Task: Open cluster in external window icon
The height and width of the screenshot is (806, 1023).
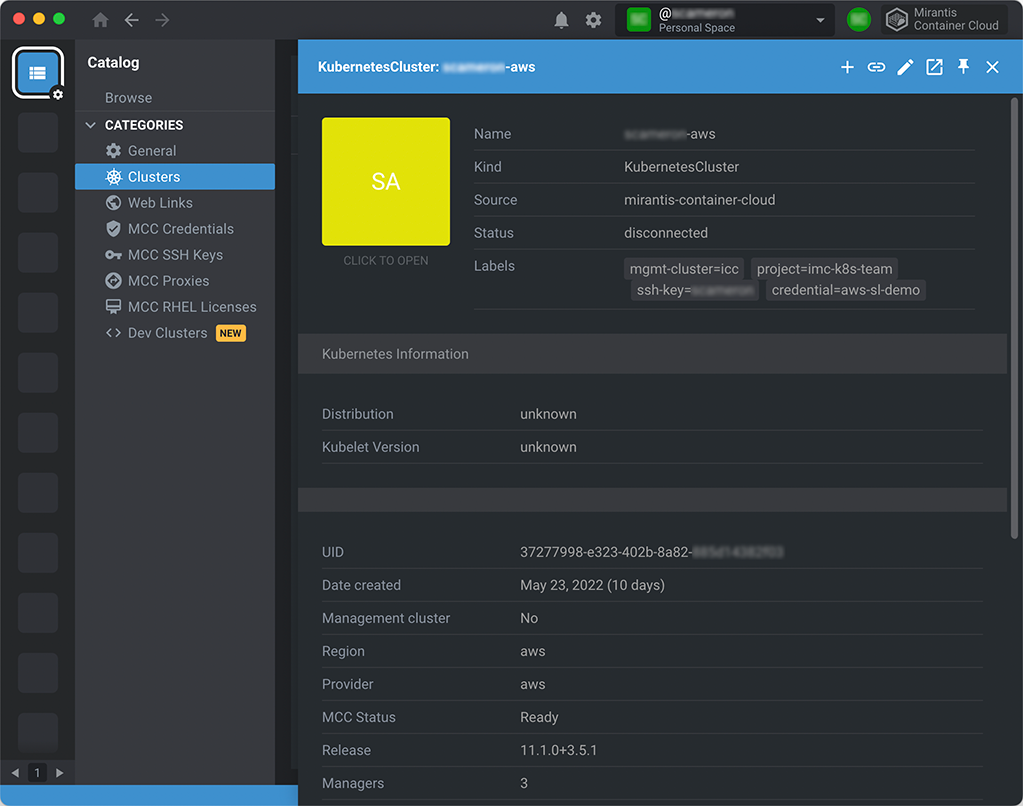Action: click(934, 67)
